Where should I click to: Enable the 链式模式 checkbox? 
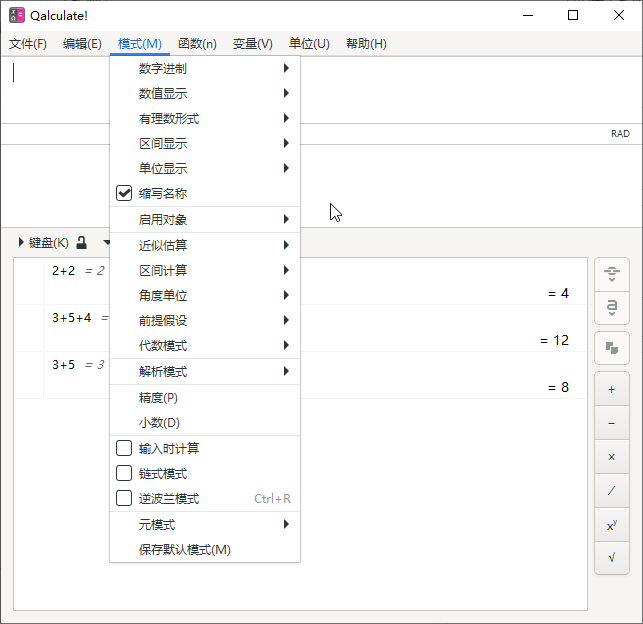click(124, 473)
